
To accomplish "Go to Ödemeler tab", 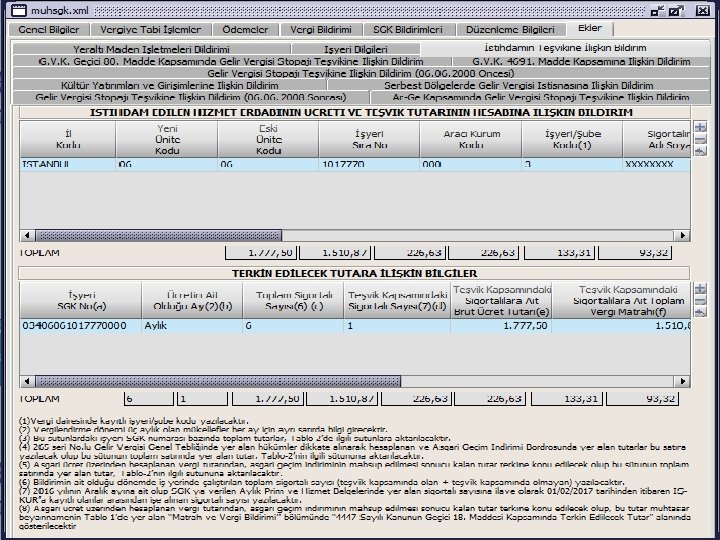I will pyautogui.click(x=245, y=30).
